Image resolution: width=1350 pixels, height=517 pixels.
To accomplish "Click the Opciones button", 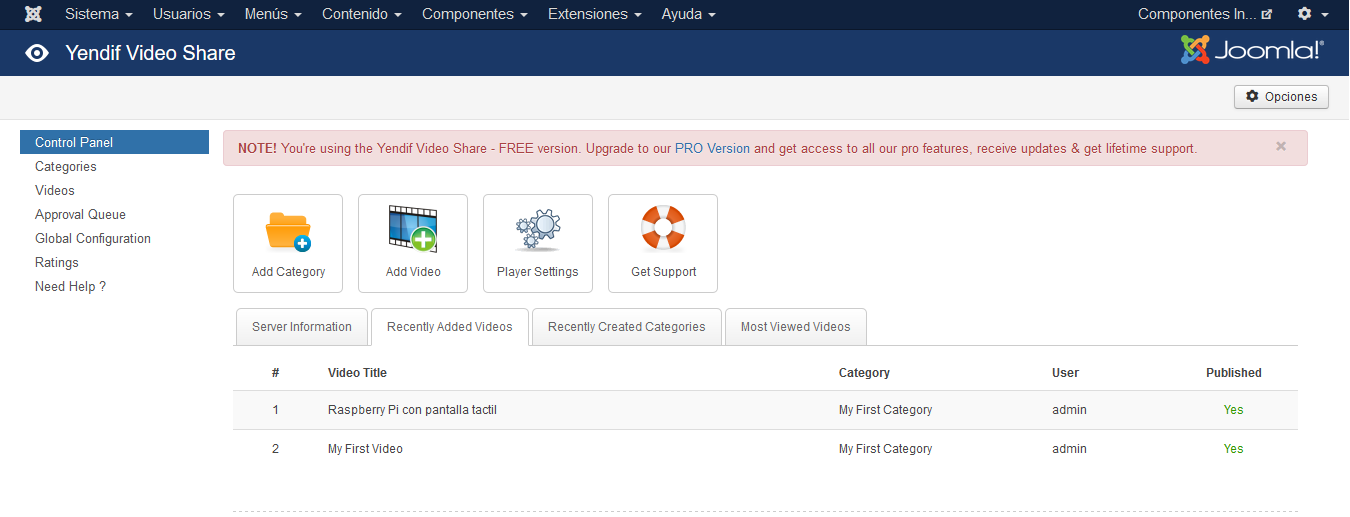I will click(1282, 97).
